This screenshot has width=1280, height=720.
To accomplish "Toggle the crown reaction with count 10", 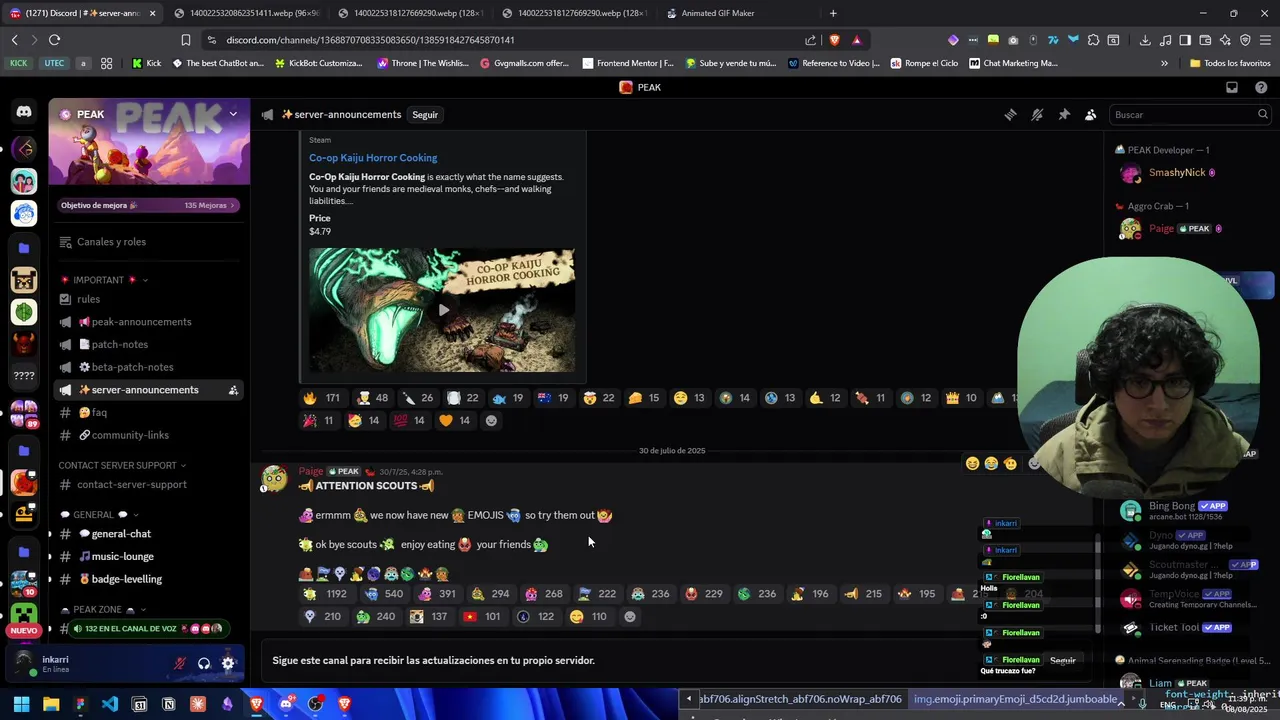I will 960,398.
